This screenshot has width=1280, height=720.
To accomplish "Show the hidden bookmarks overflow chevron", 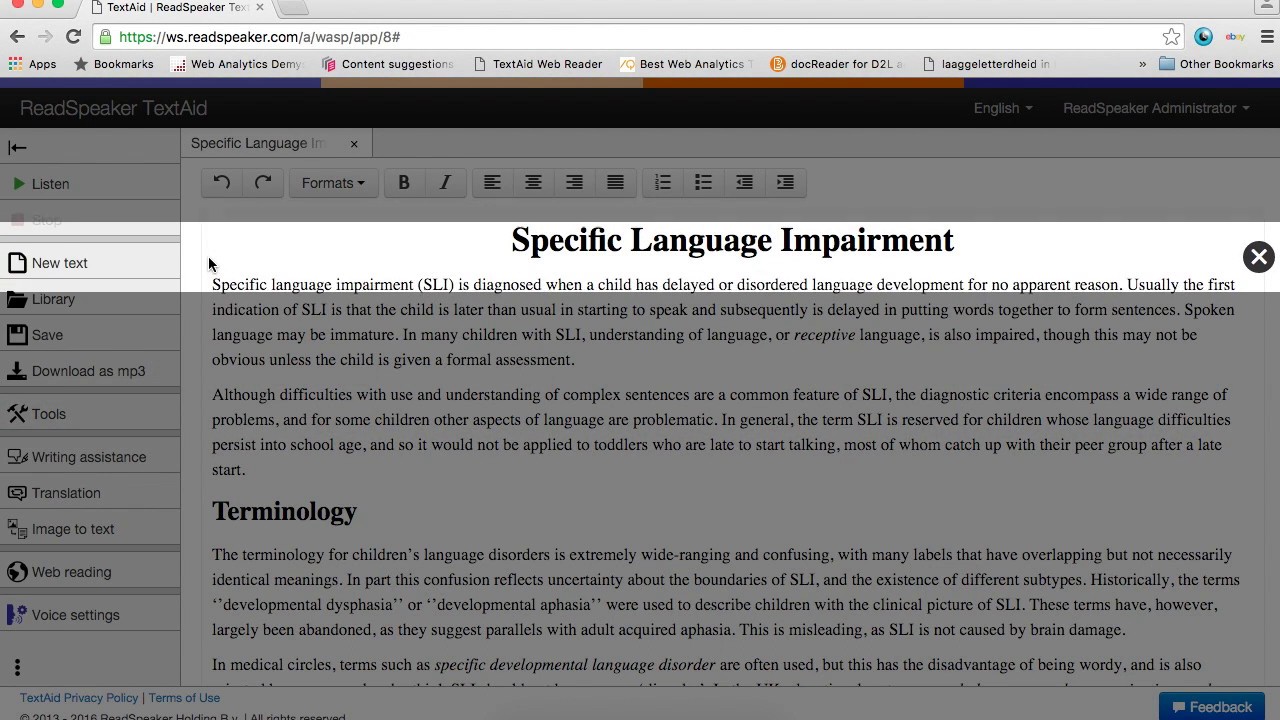I will 1142,64.
